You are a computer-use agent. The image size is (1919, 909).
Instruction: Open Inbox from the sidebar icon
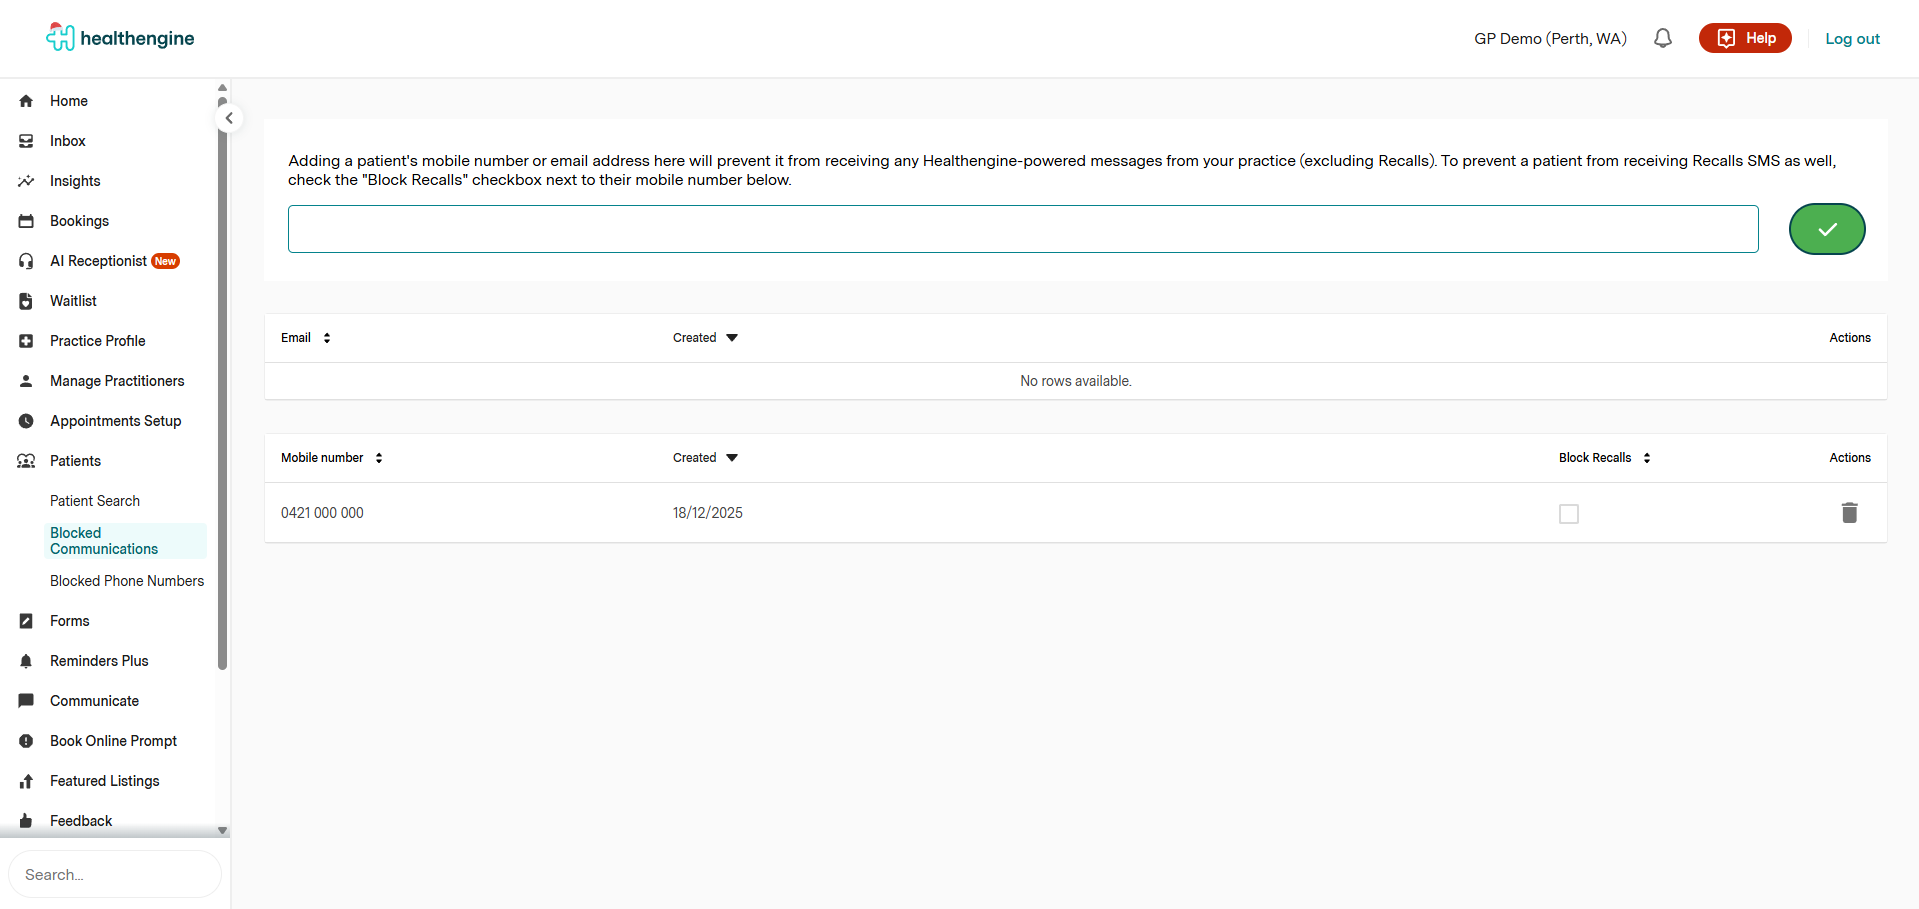click(26, 141)
